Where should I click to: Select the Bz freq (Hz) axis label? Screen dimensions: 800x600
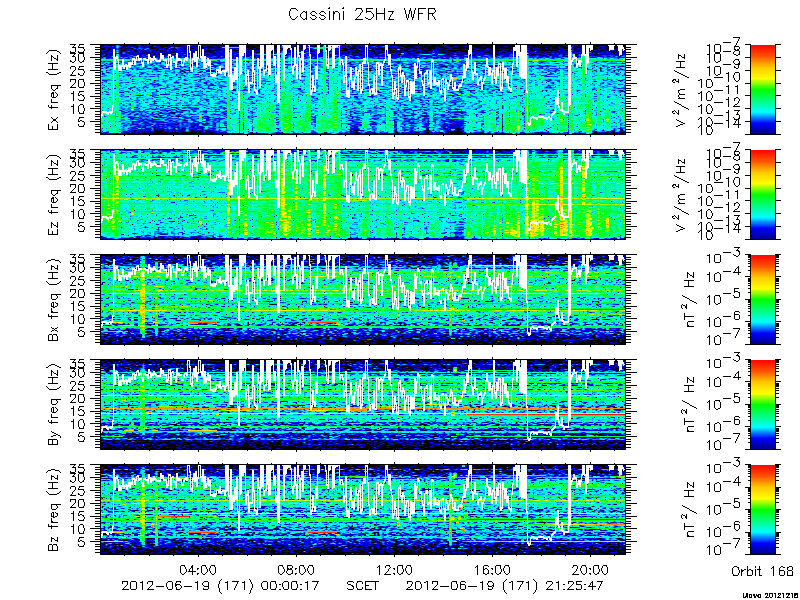[55, 510]
